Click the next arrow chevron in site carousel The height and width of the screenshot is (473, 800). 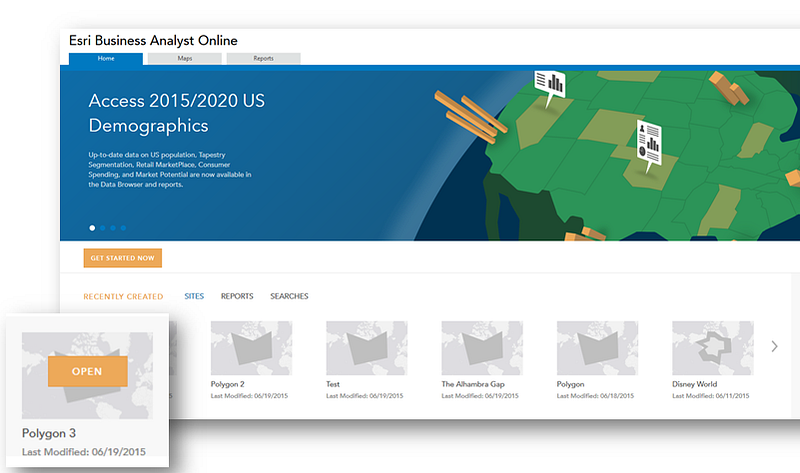(x=774, y=346)
